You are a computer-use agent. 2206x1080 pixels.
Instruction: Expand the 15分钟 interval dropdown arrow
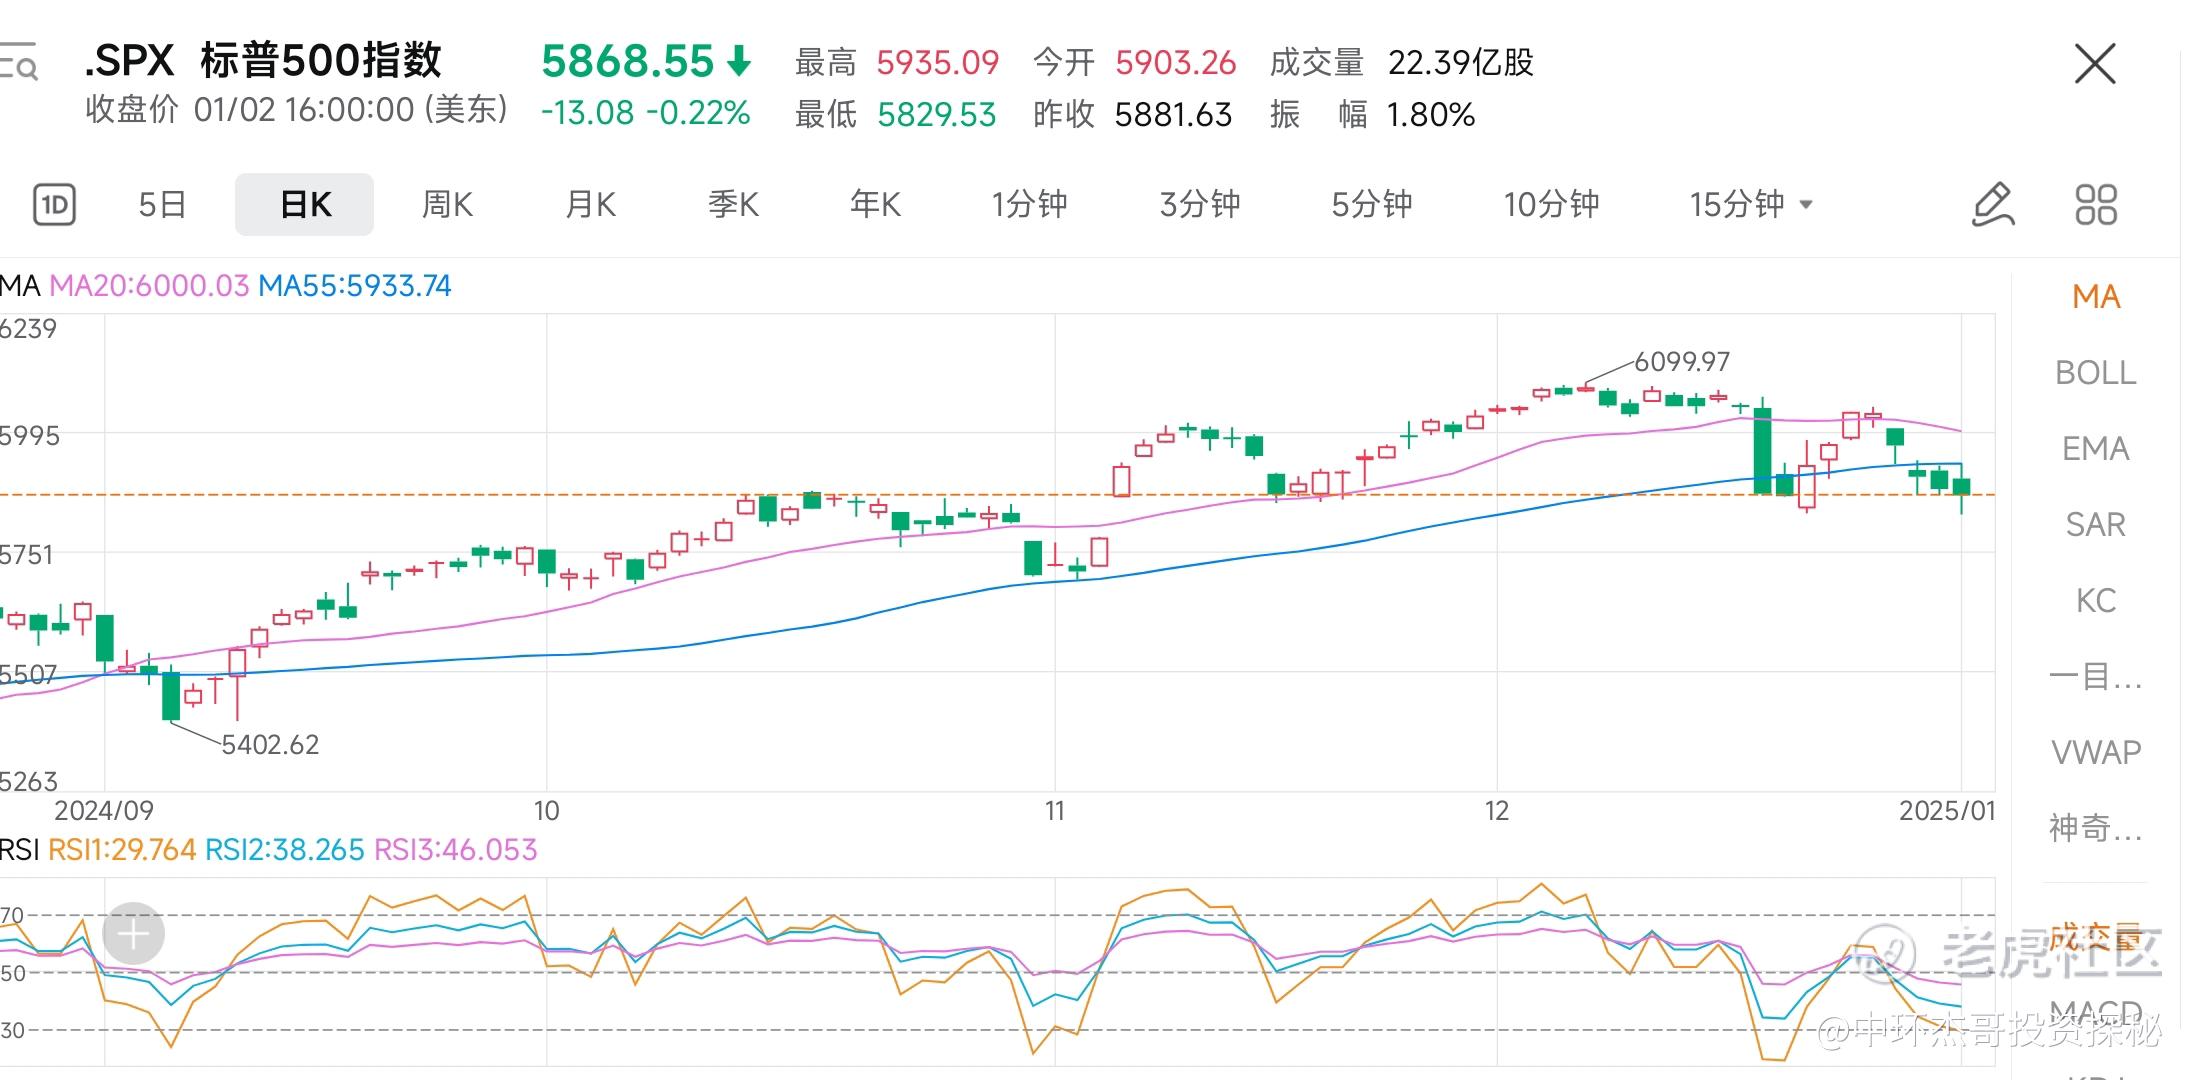point(1806,205)
